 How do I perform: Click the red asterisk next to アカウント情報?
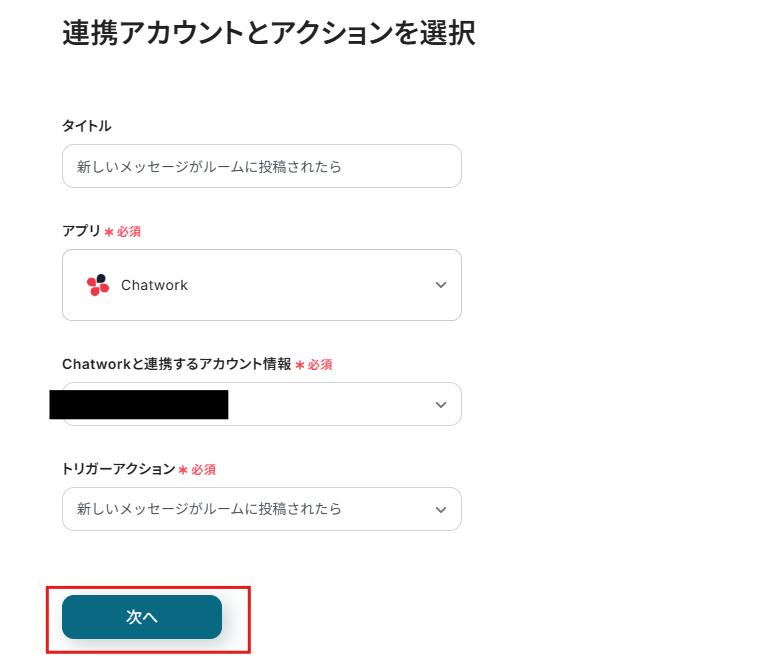[300, 365]
